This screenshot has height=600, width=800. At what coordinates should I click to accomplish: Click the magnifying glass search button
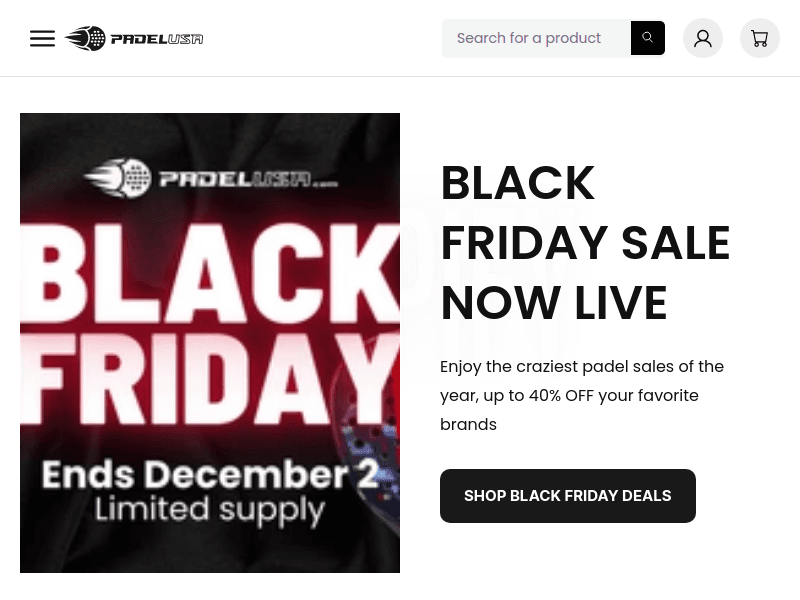pos(647,38)
